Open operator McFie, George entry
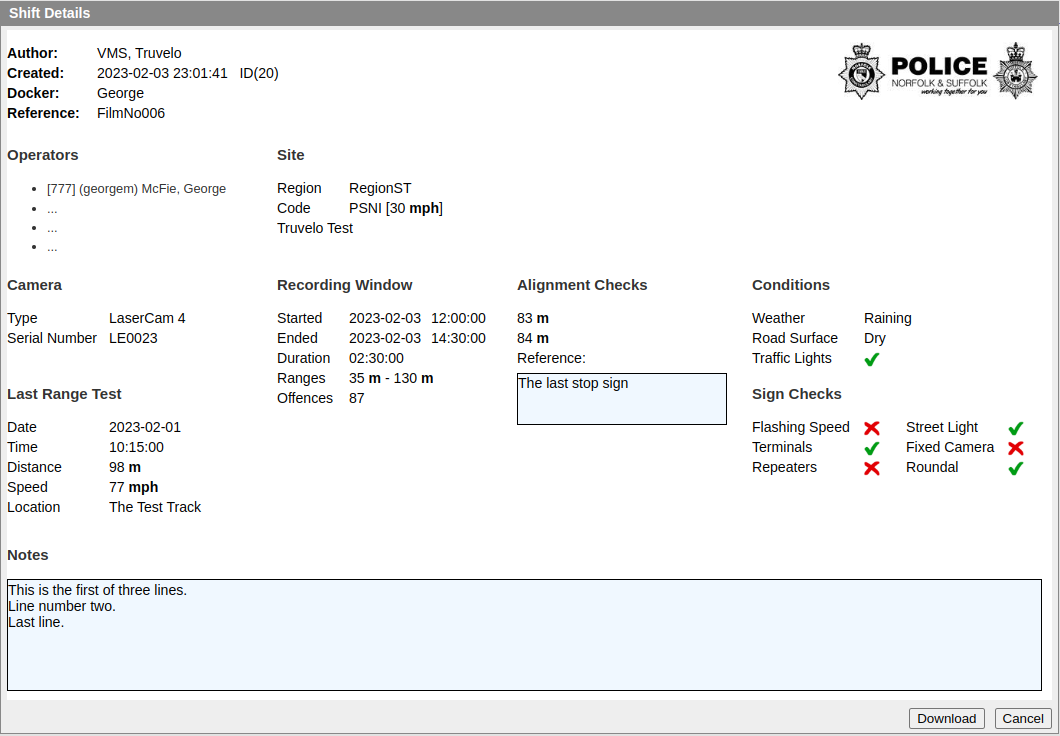This screenshot has height=736, width=1060. [x=135, y=188]
